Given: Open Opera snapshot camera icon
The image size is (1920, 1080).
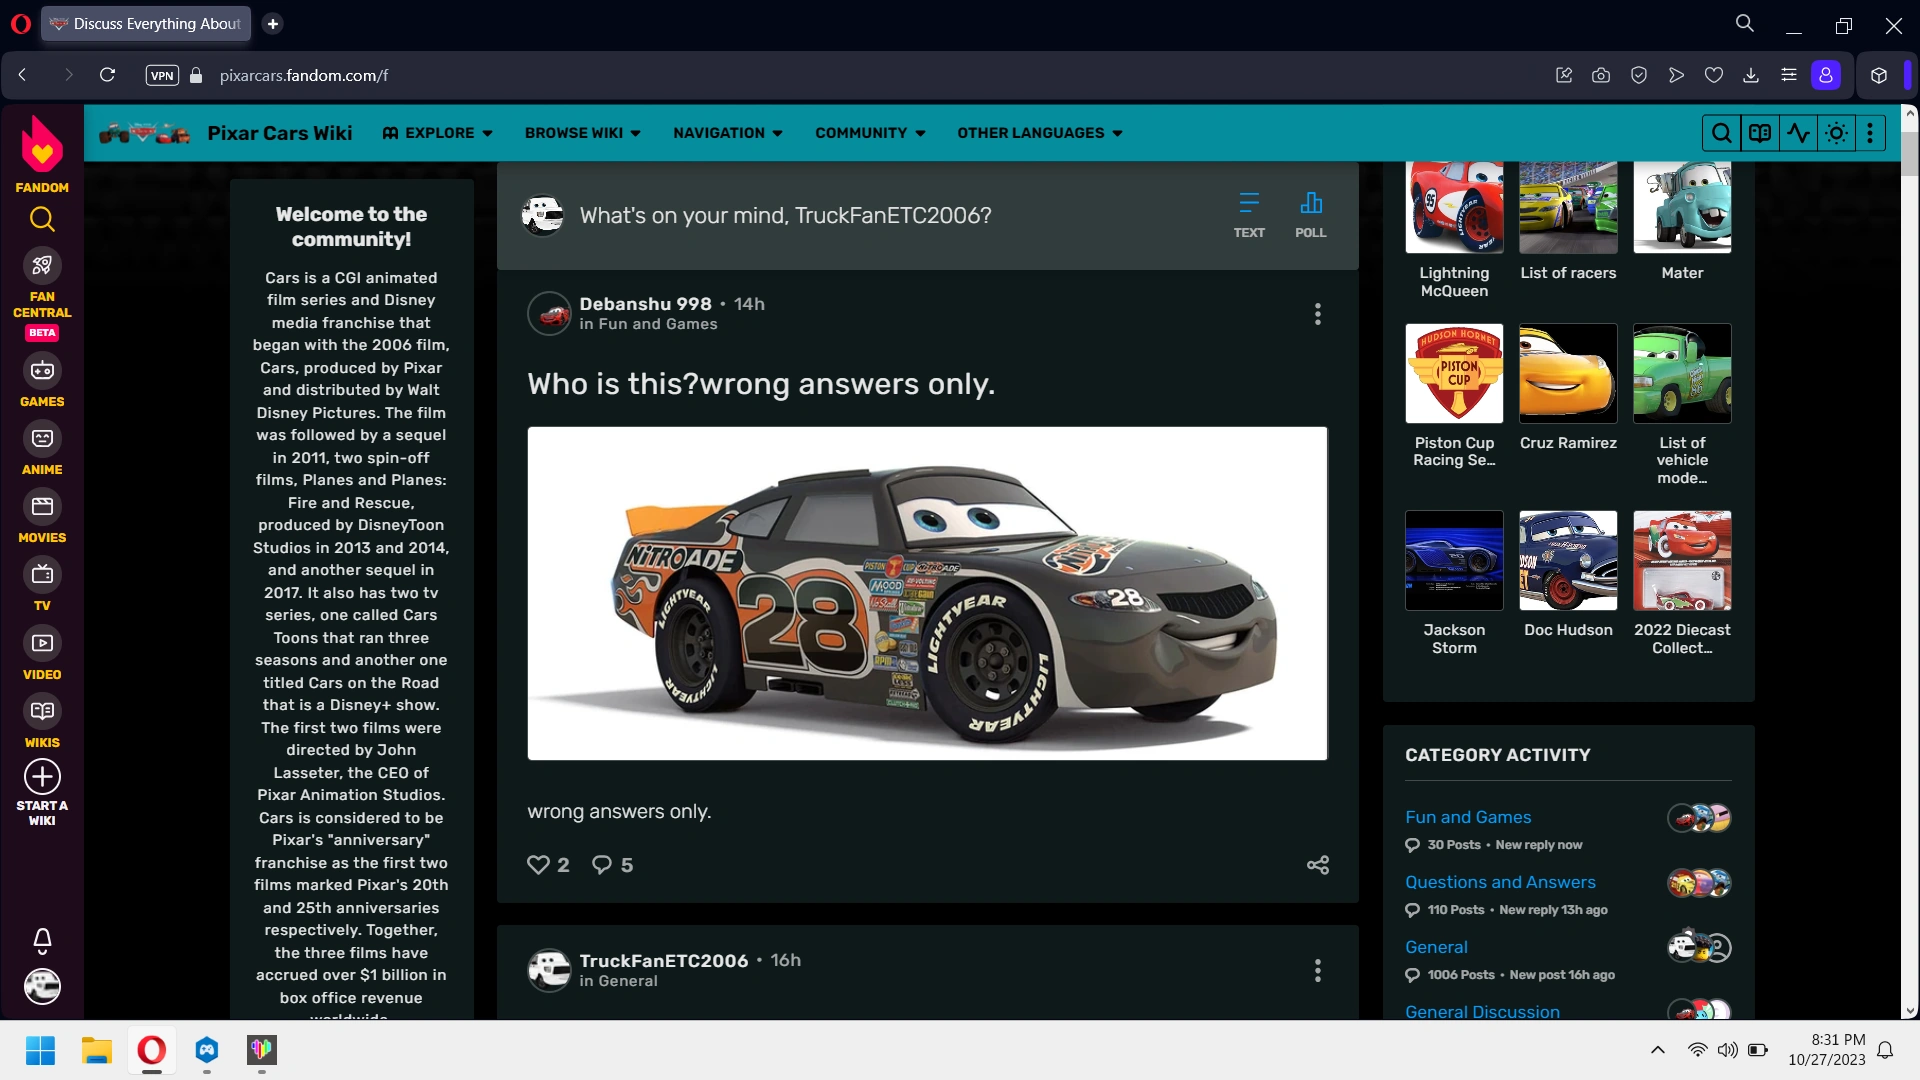Looking at the screenshot, I should point(1601,75).
